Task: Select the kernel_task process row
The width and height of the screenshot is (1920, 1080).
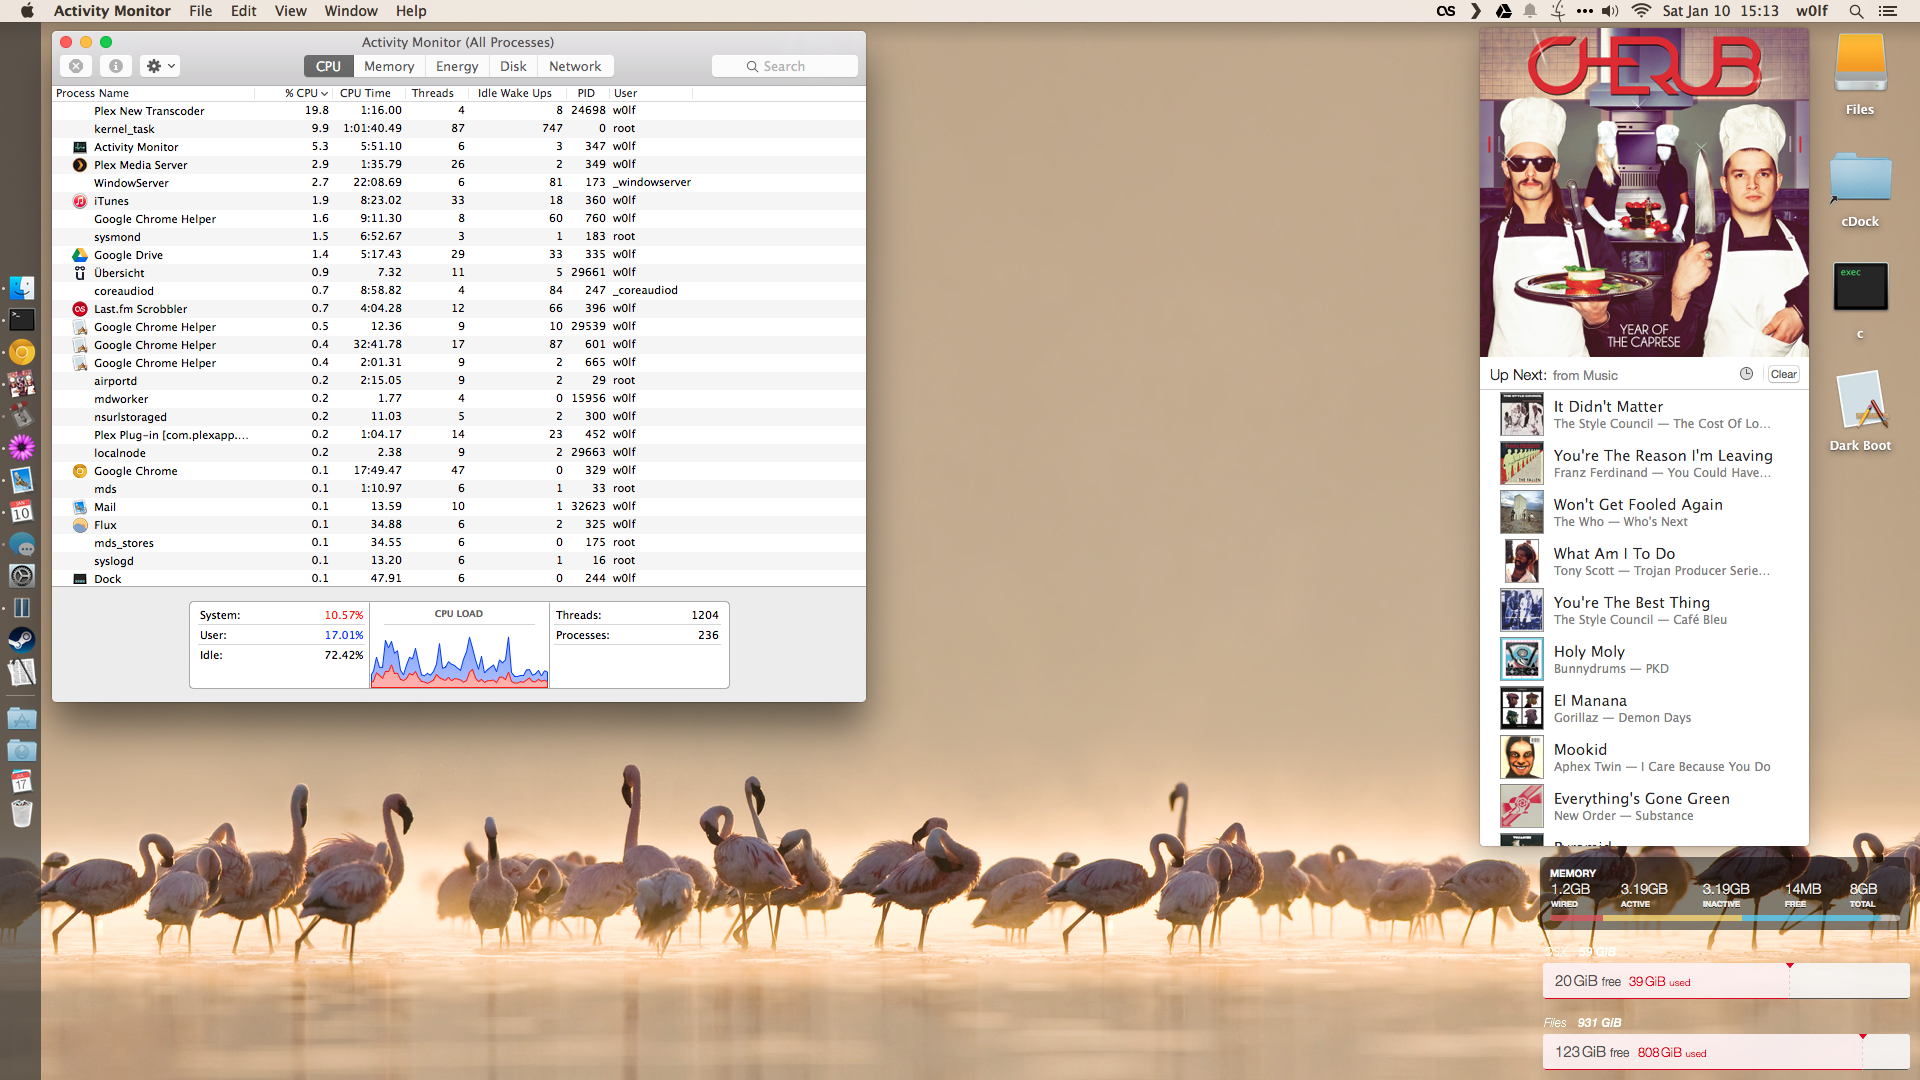Action: coord(459,129)
